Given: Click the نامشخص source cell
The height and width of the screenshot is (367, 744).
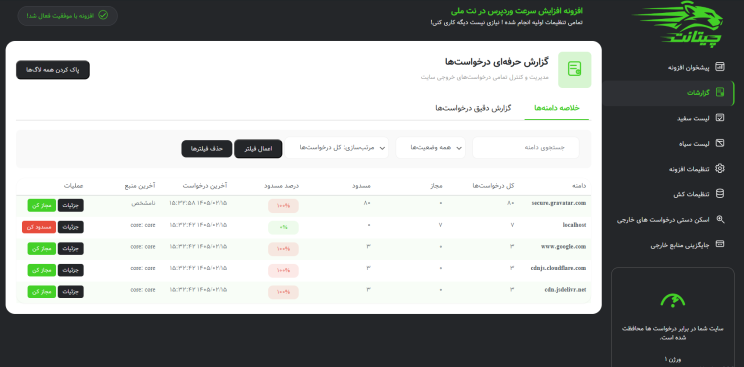Looking at the screenshot, I should 143,203.
